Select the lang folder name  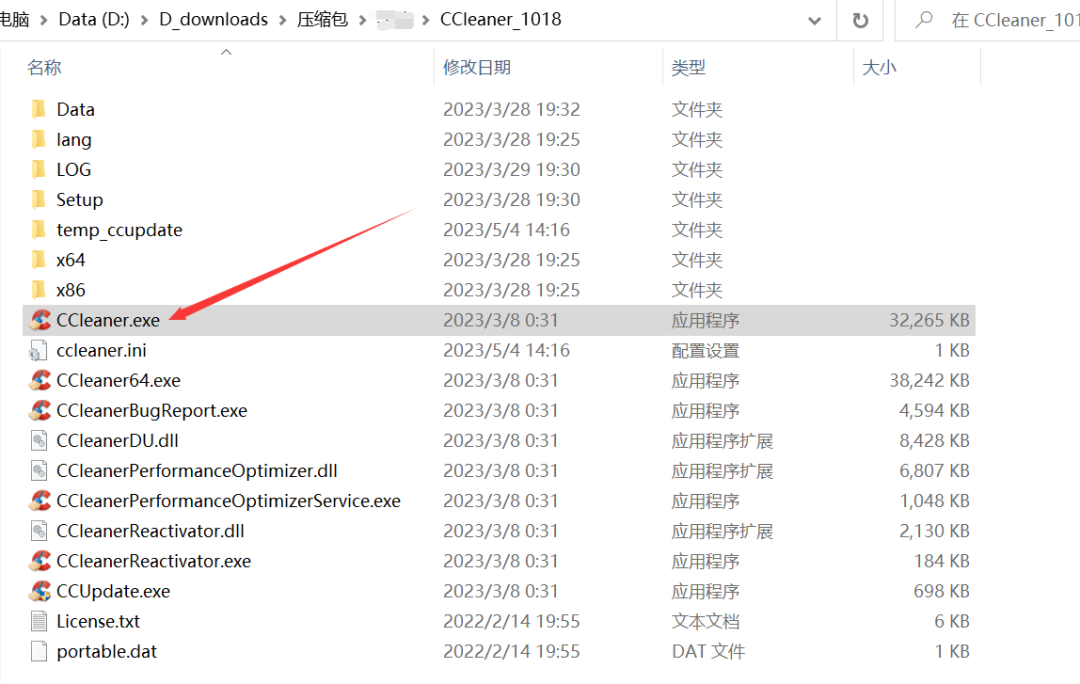(74, 140)
